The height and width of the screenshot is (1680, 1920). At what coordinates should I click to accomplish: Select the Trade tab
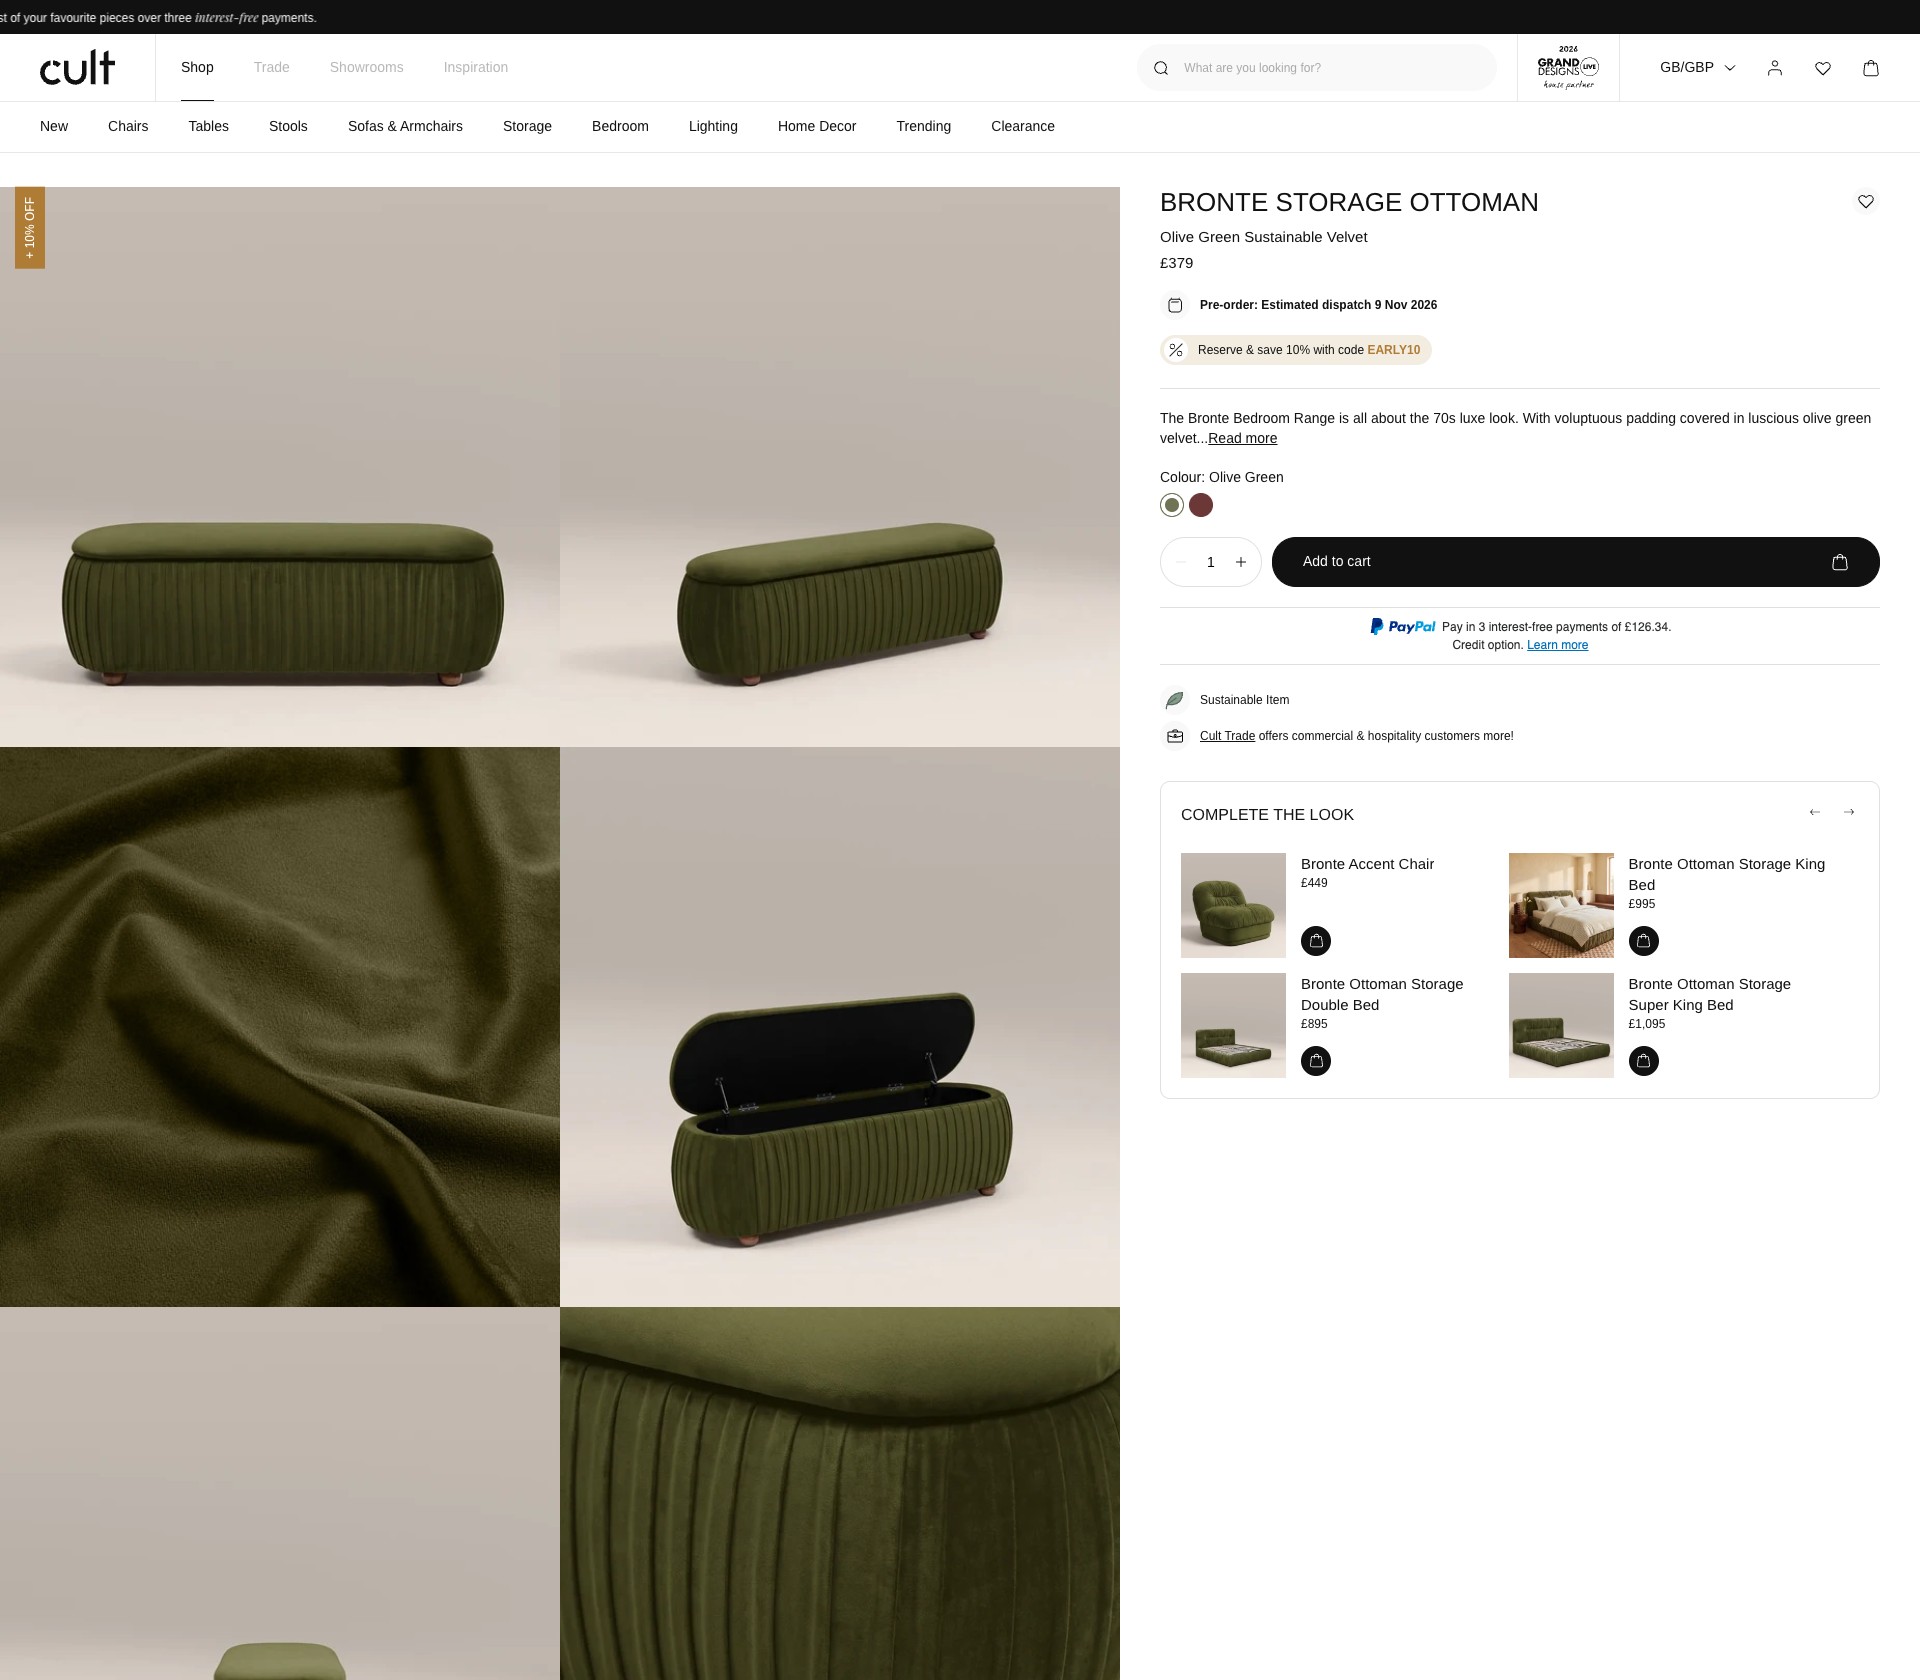pos(271,67)
